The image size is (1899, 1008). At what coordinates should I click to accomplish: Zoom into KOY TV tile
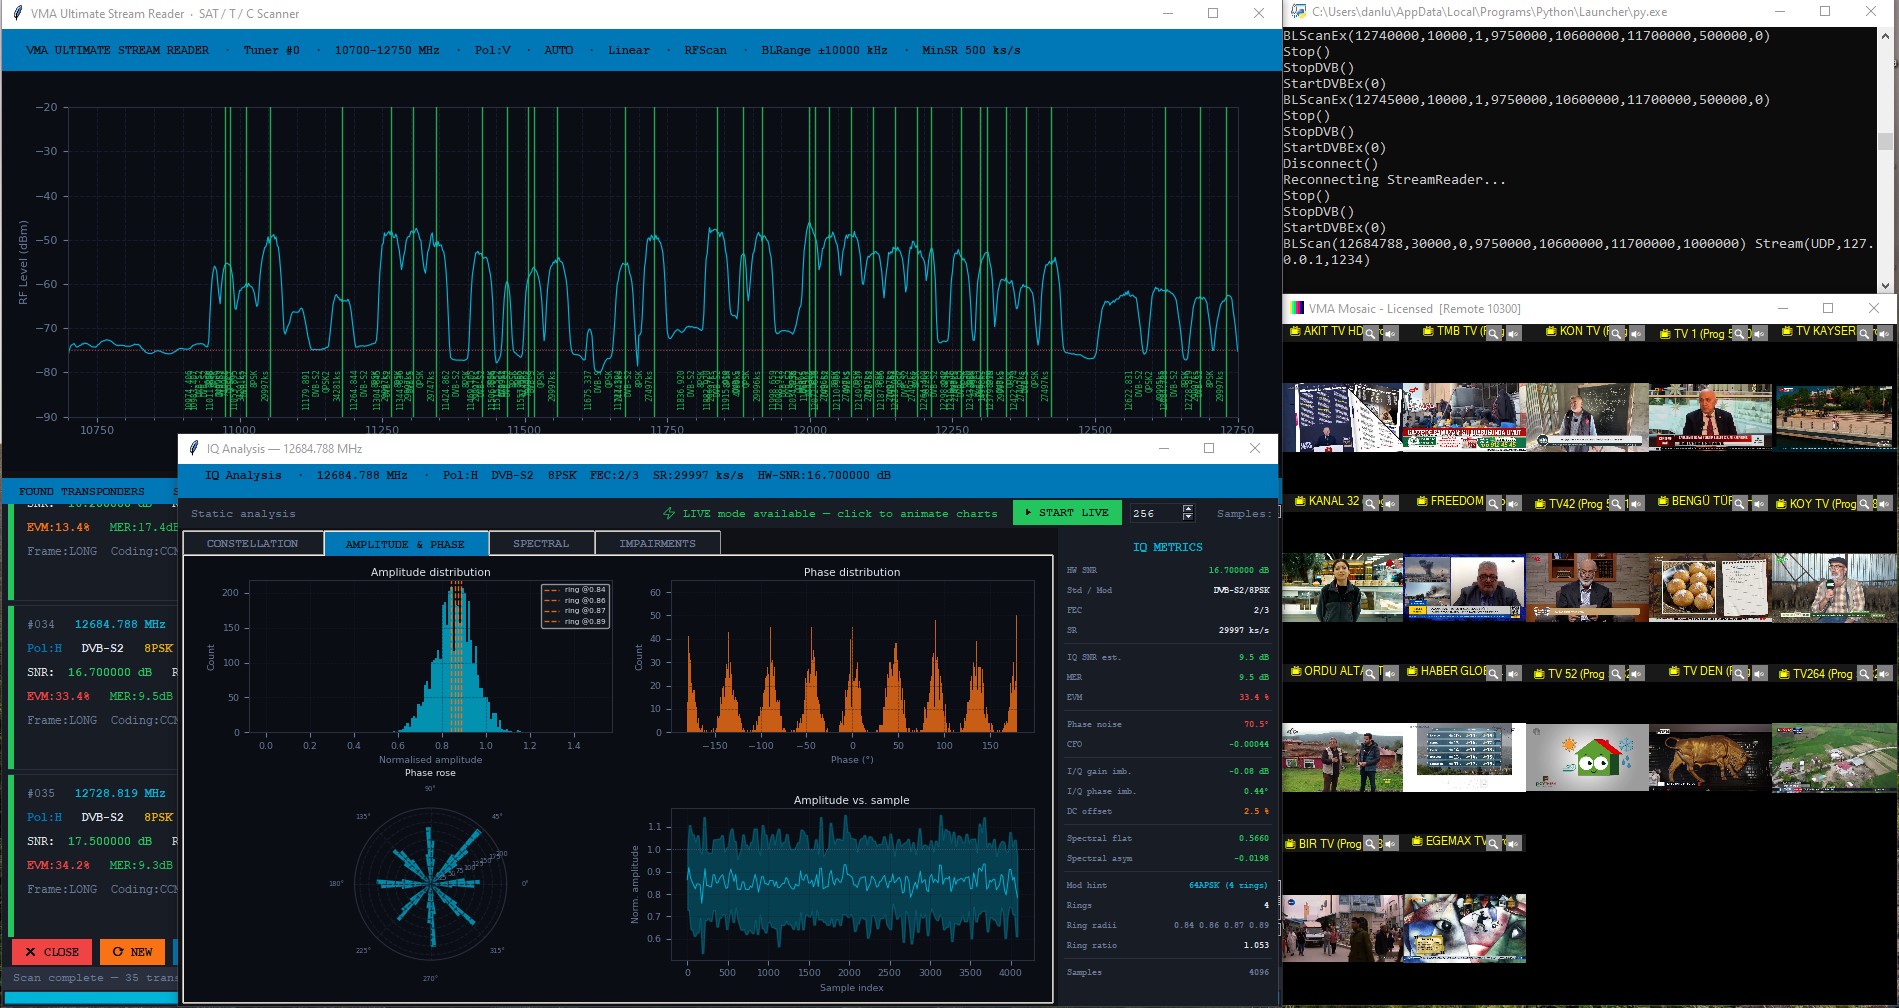coord(1864,503)
